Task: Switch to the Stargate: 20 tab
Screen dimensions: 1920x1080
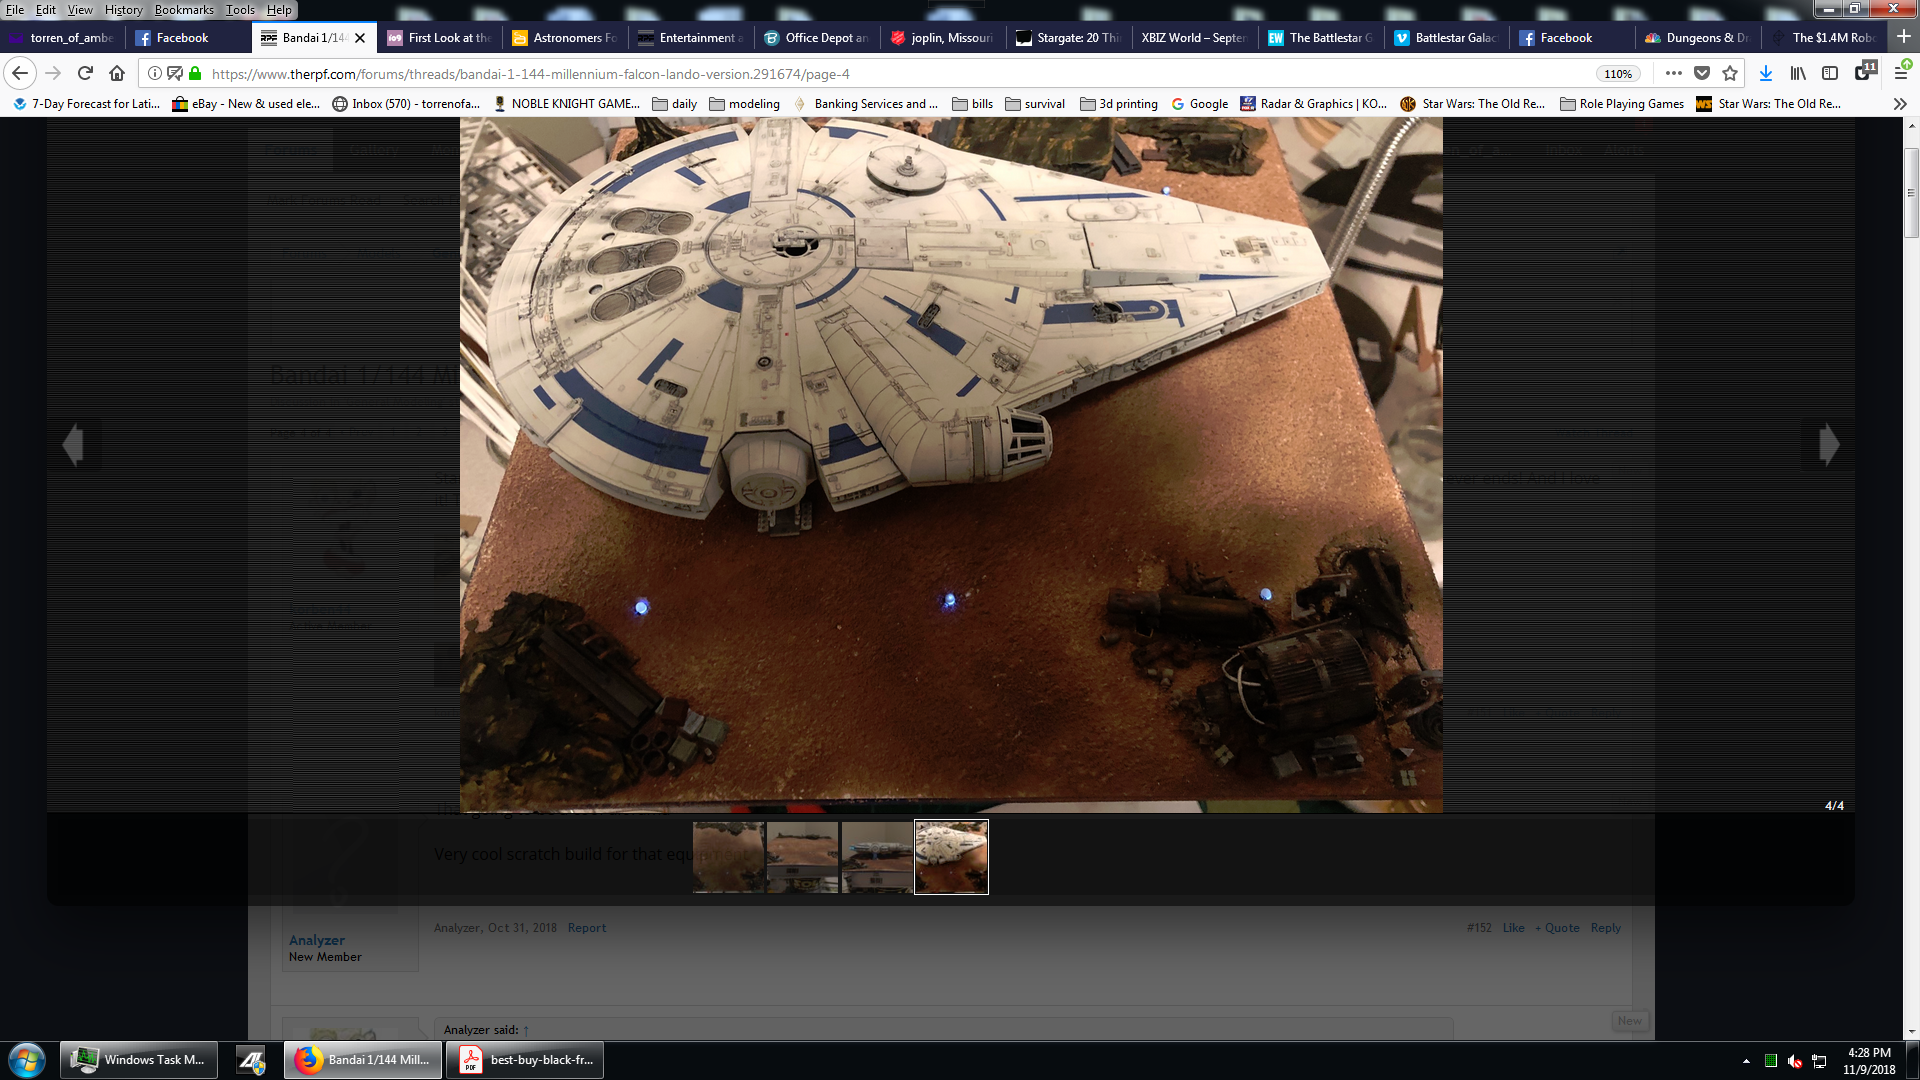Action: pyautogui.click(x=1069, y=38)
